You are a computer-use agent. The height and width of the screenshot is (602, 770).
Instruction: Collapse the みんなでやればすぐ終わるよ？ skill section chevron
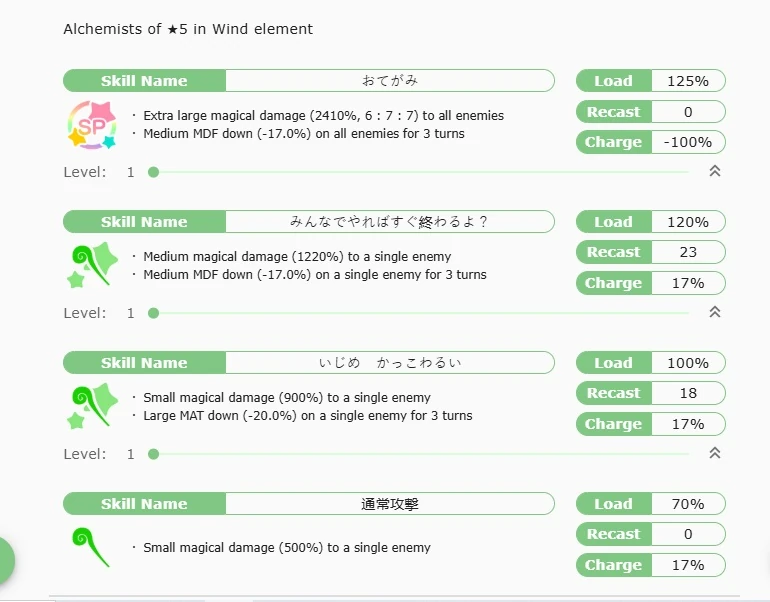tap(714, 312)
